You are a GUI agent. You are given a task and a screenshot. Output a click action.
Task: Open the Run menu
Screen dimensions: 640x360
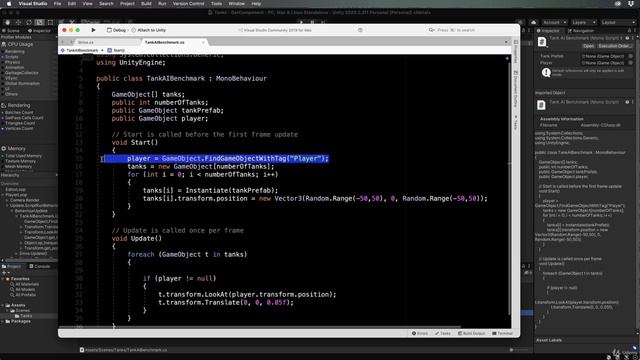tap(162, 4)
